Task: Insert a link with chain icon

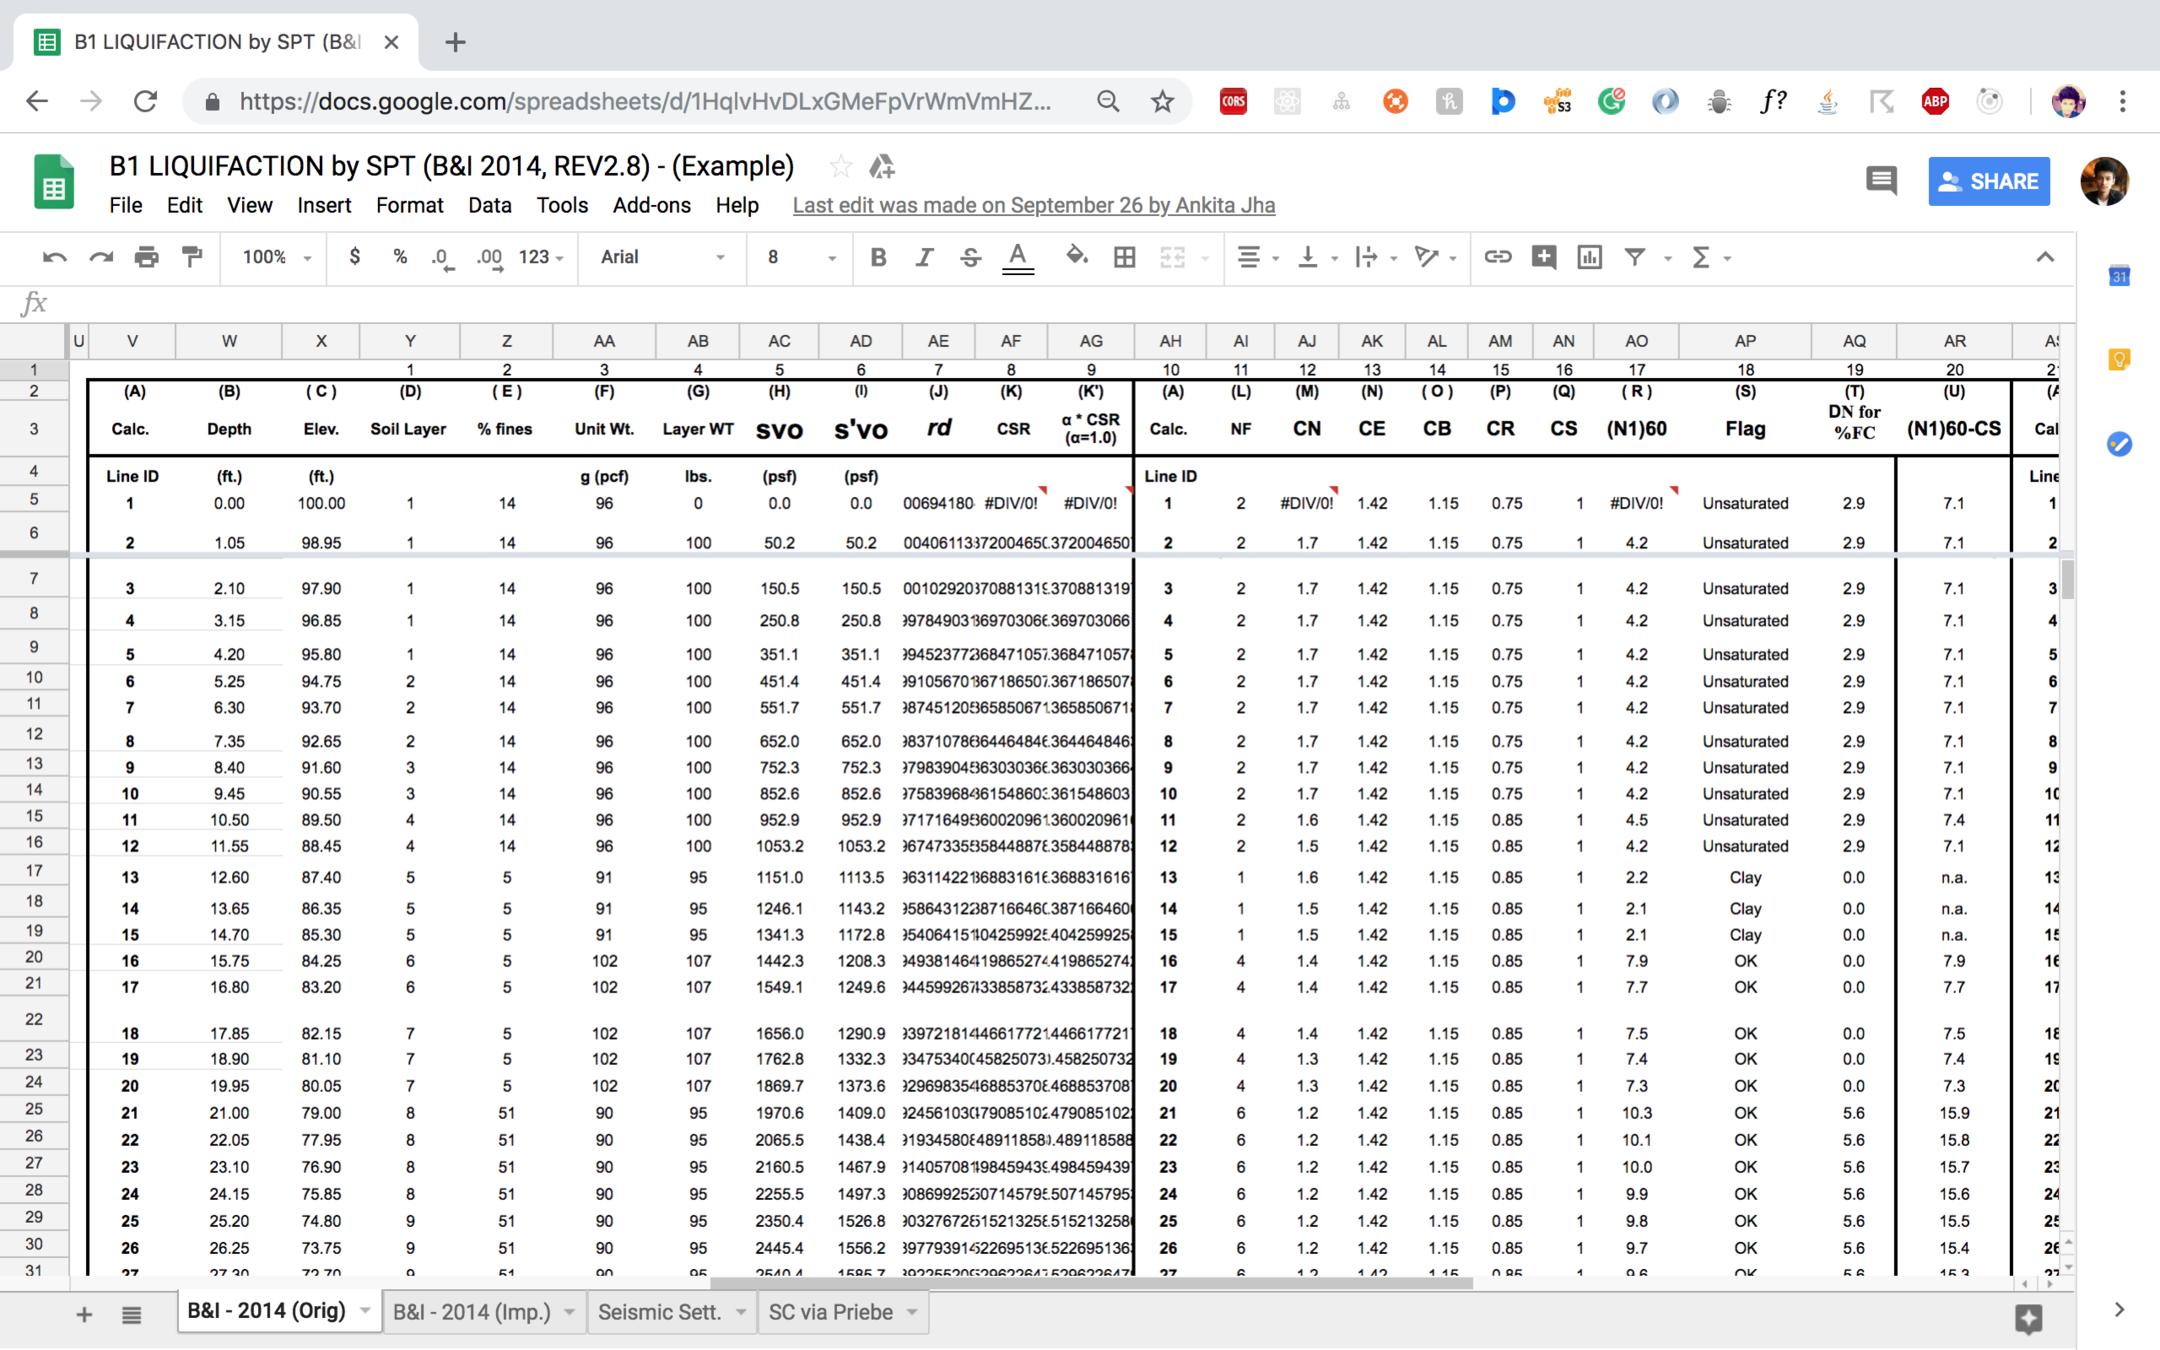Action: [x=1497, y=257]
